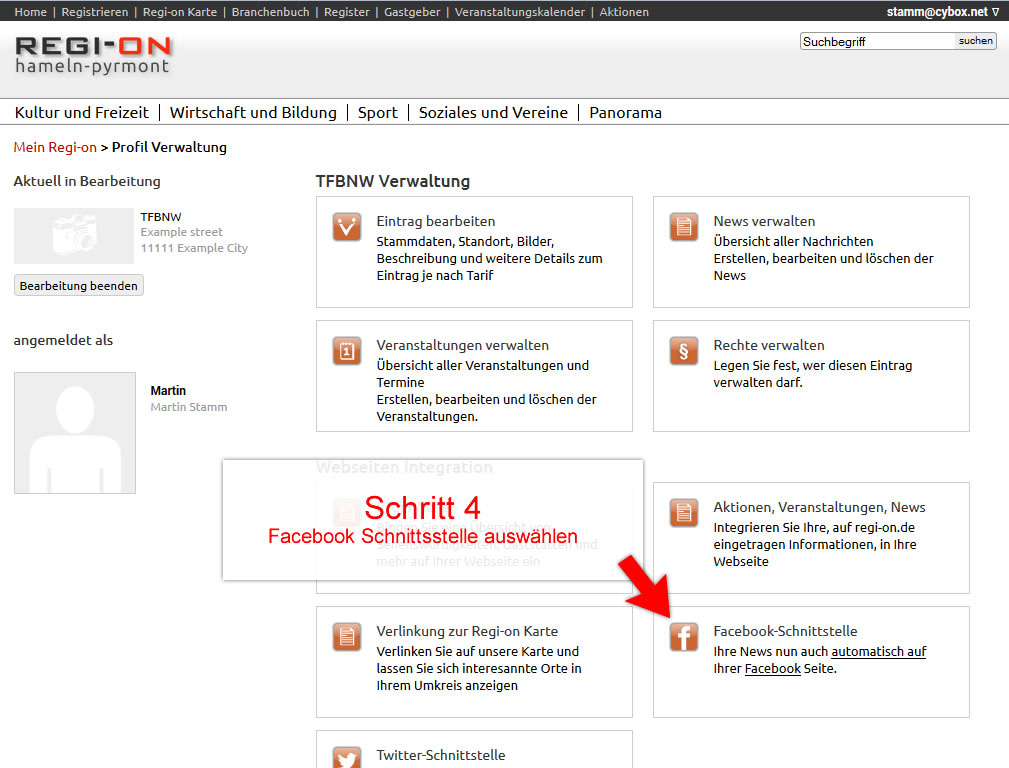
Task: Open the Veranstaltungskalender link in top bar
Action: (520, 12)
